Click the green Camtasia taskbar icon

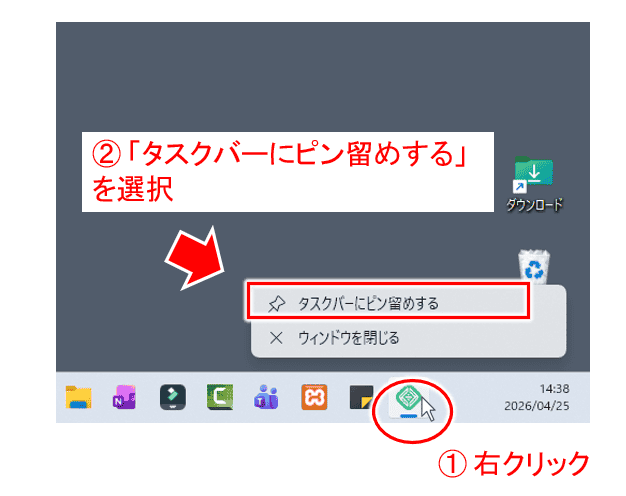(x=220, y=397)
